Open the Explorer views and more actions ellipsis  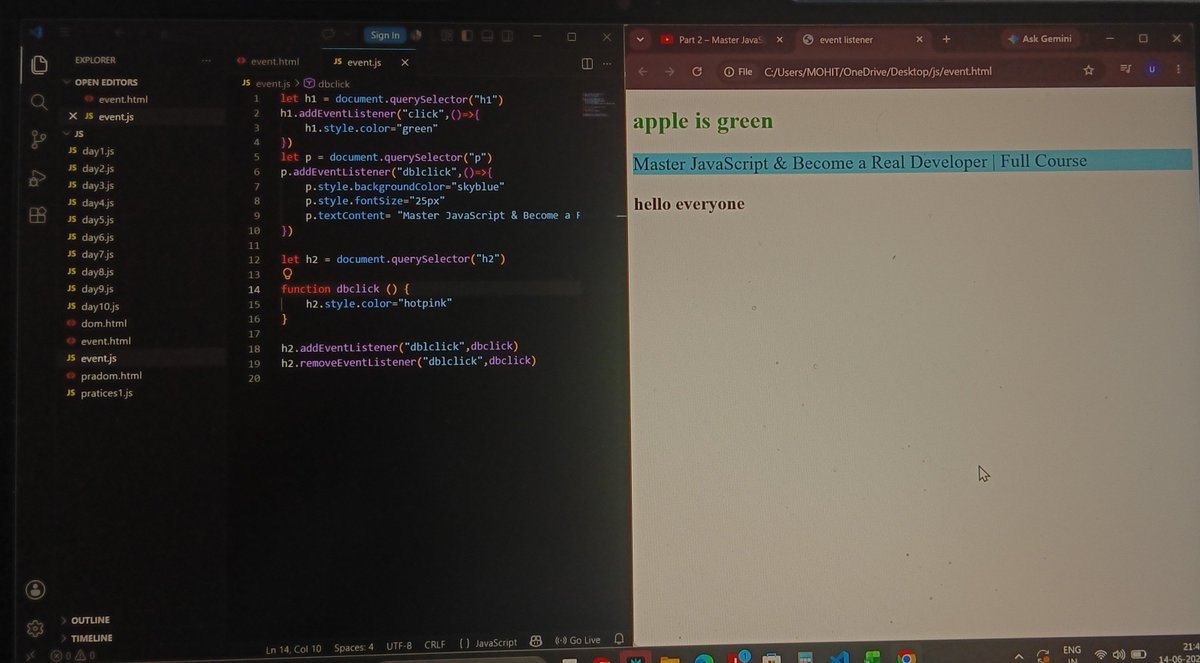point(206,60)
